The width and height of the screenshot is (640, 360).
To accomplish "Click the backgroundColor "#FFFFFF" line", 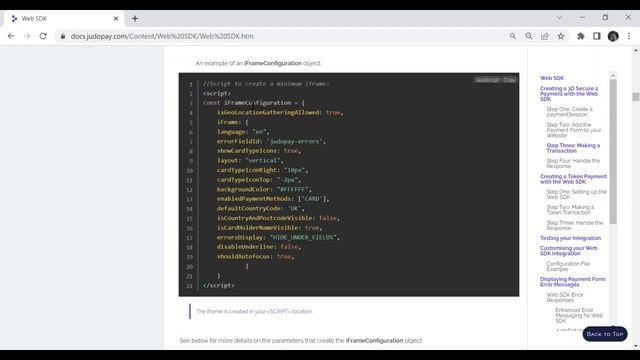I will point(264,189).
